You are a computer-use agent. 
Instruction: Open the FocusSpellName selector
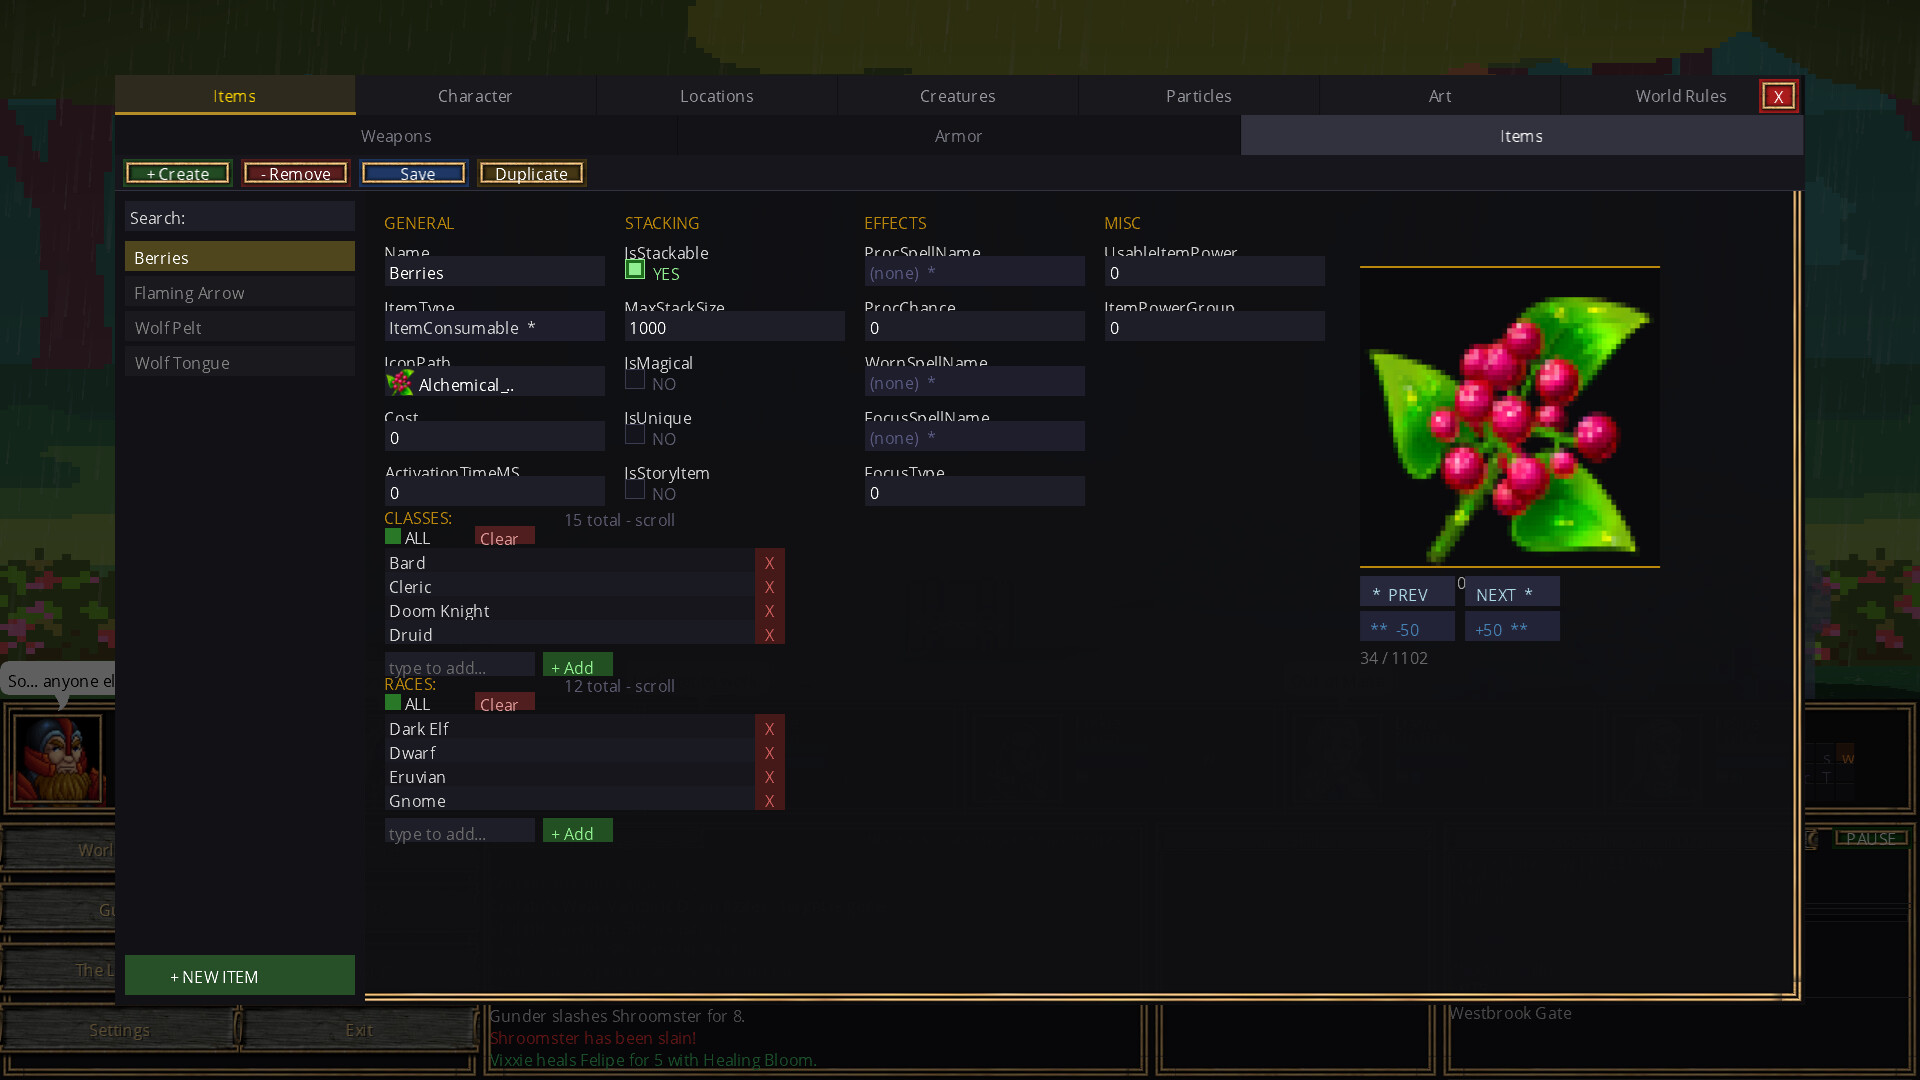[x=974, y=437]
